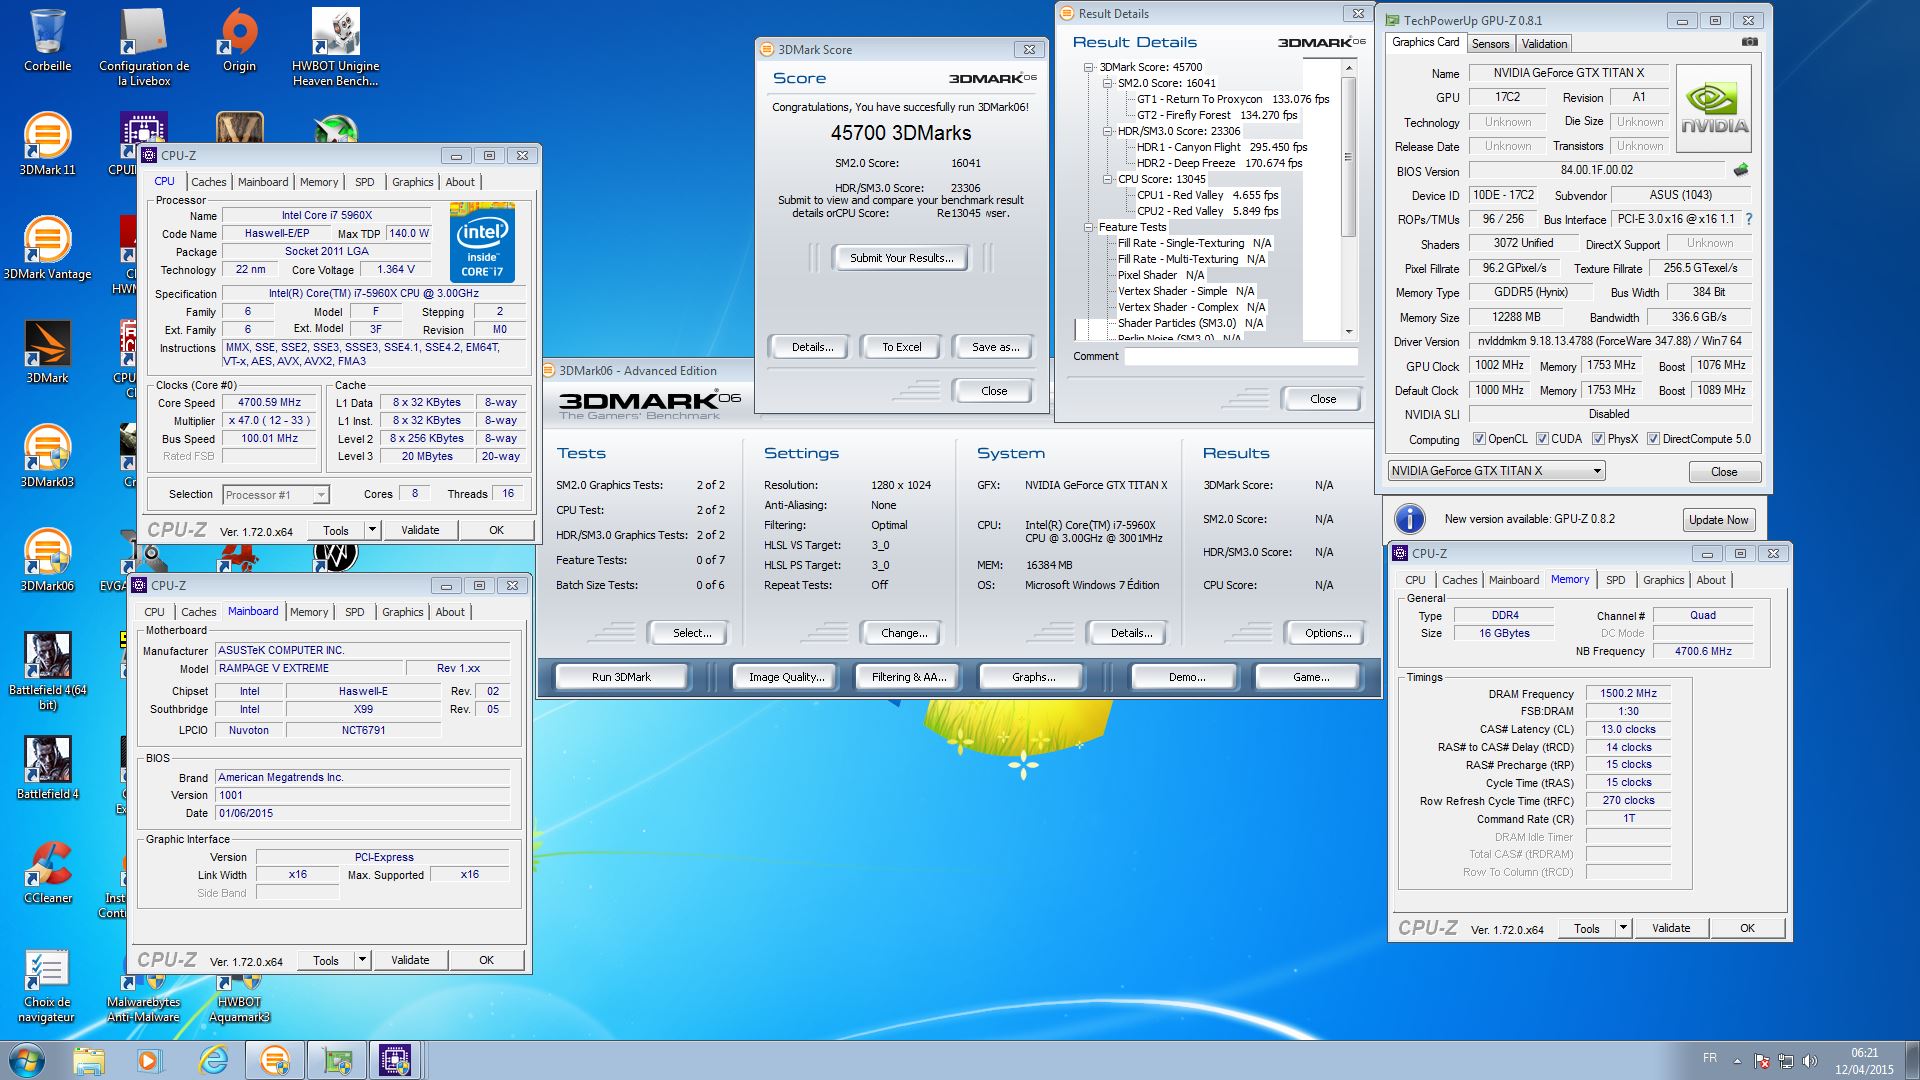Open HWBOT Unigine Heaven Benchmark shortcut
Image resolution: width=1920 pixels, height=1080 pixels.
point(336,47)
